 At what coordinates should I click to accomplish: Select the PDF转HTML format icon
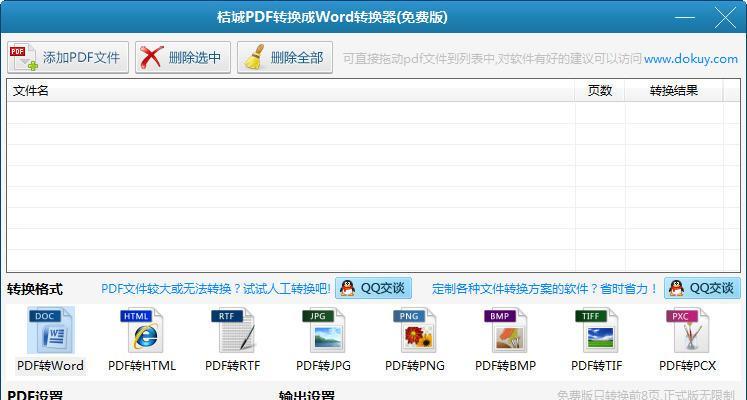[x=142, y=330]
